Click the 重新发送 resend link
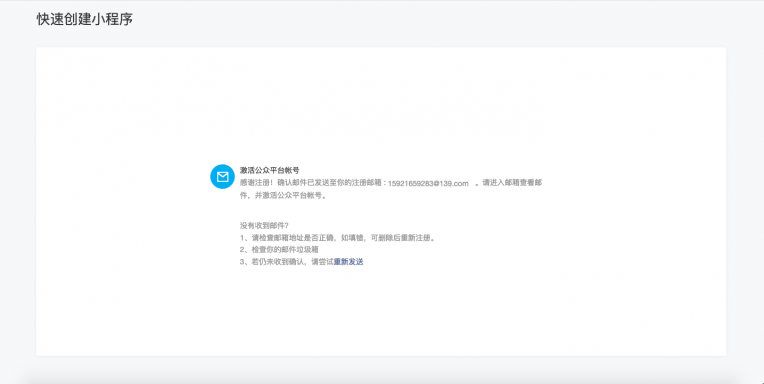Viewport: 764px width, 384px height. 348,262
